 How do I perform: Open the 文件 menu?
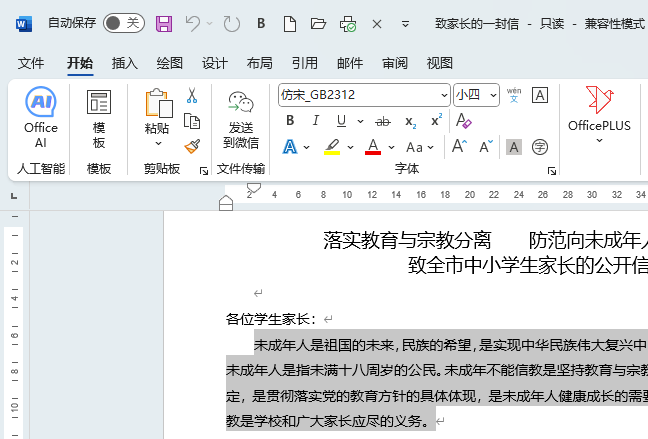tap(31, 63)
